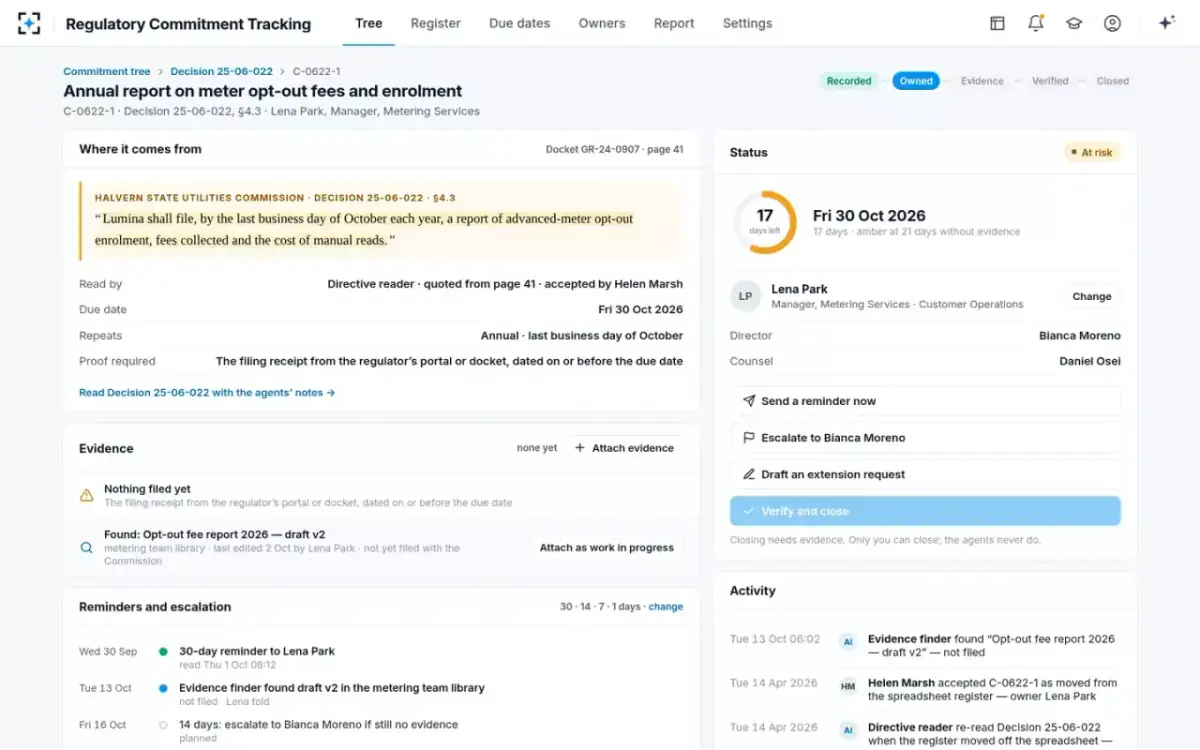Viewport: 1200px width, 750px height.
Task: Click page title Annual report on meter opt-out
Action: tap(263, 91)
